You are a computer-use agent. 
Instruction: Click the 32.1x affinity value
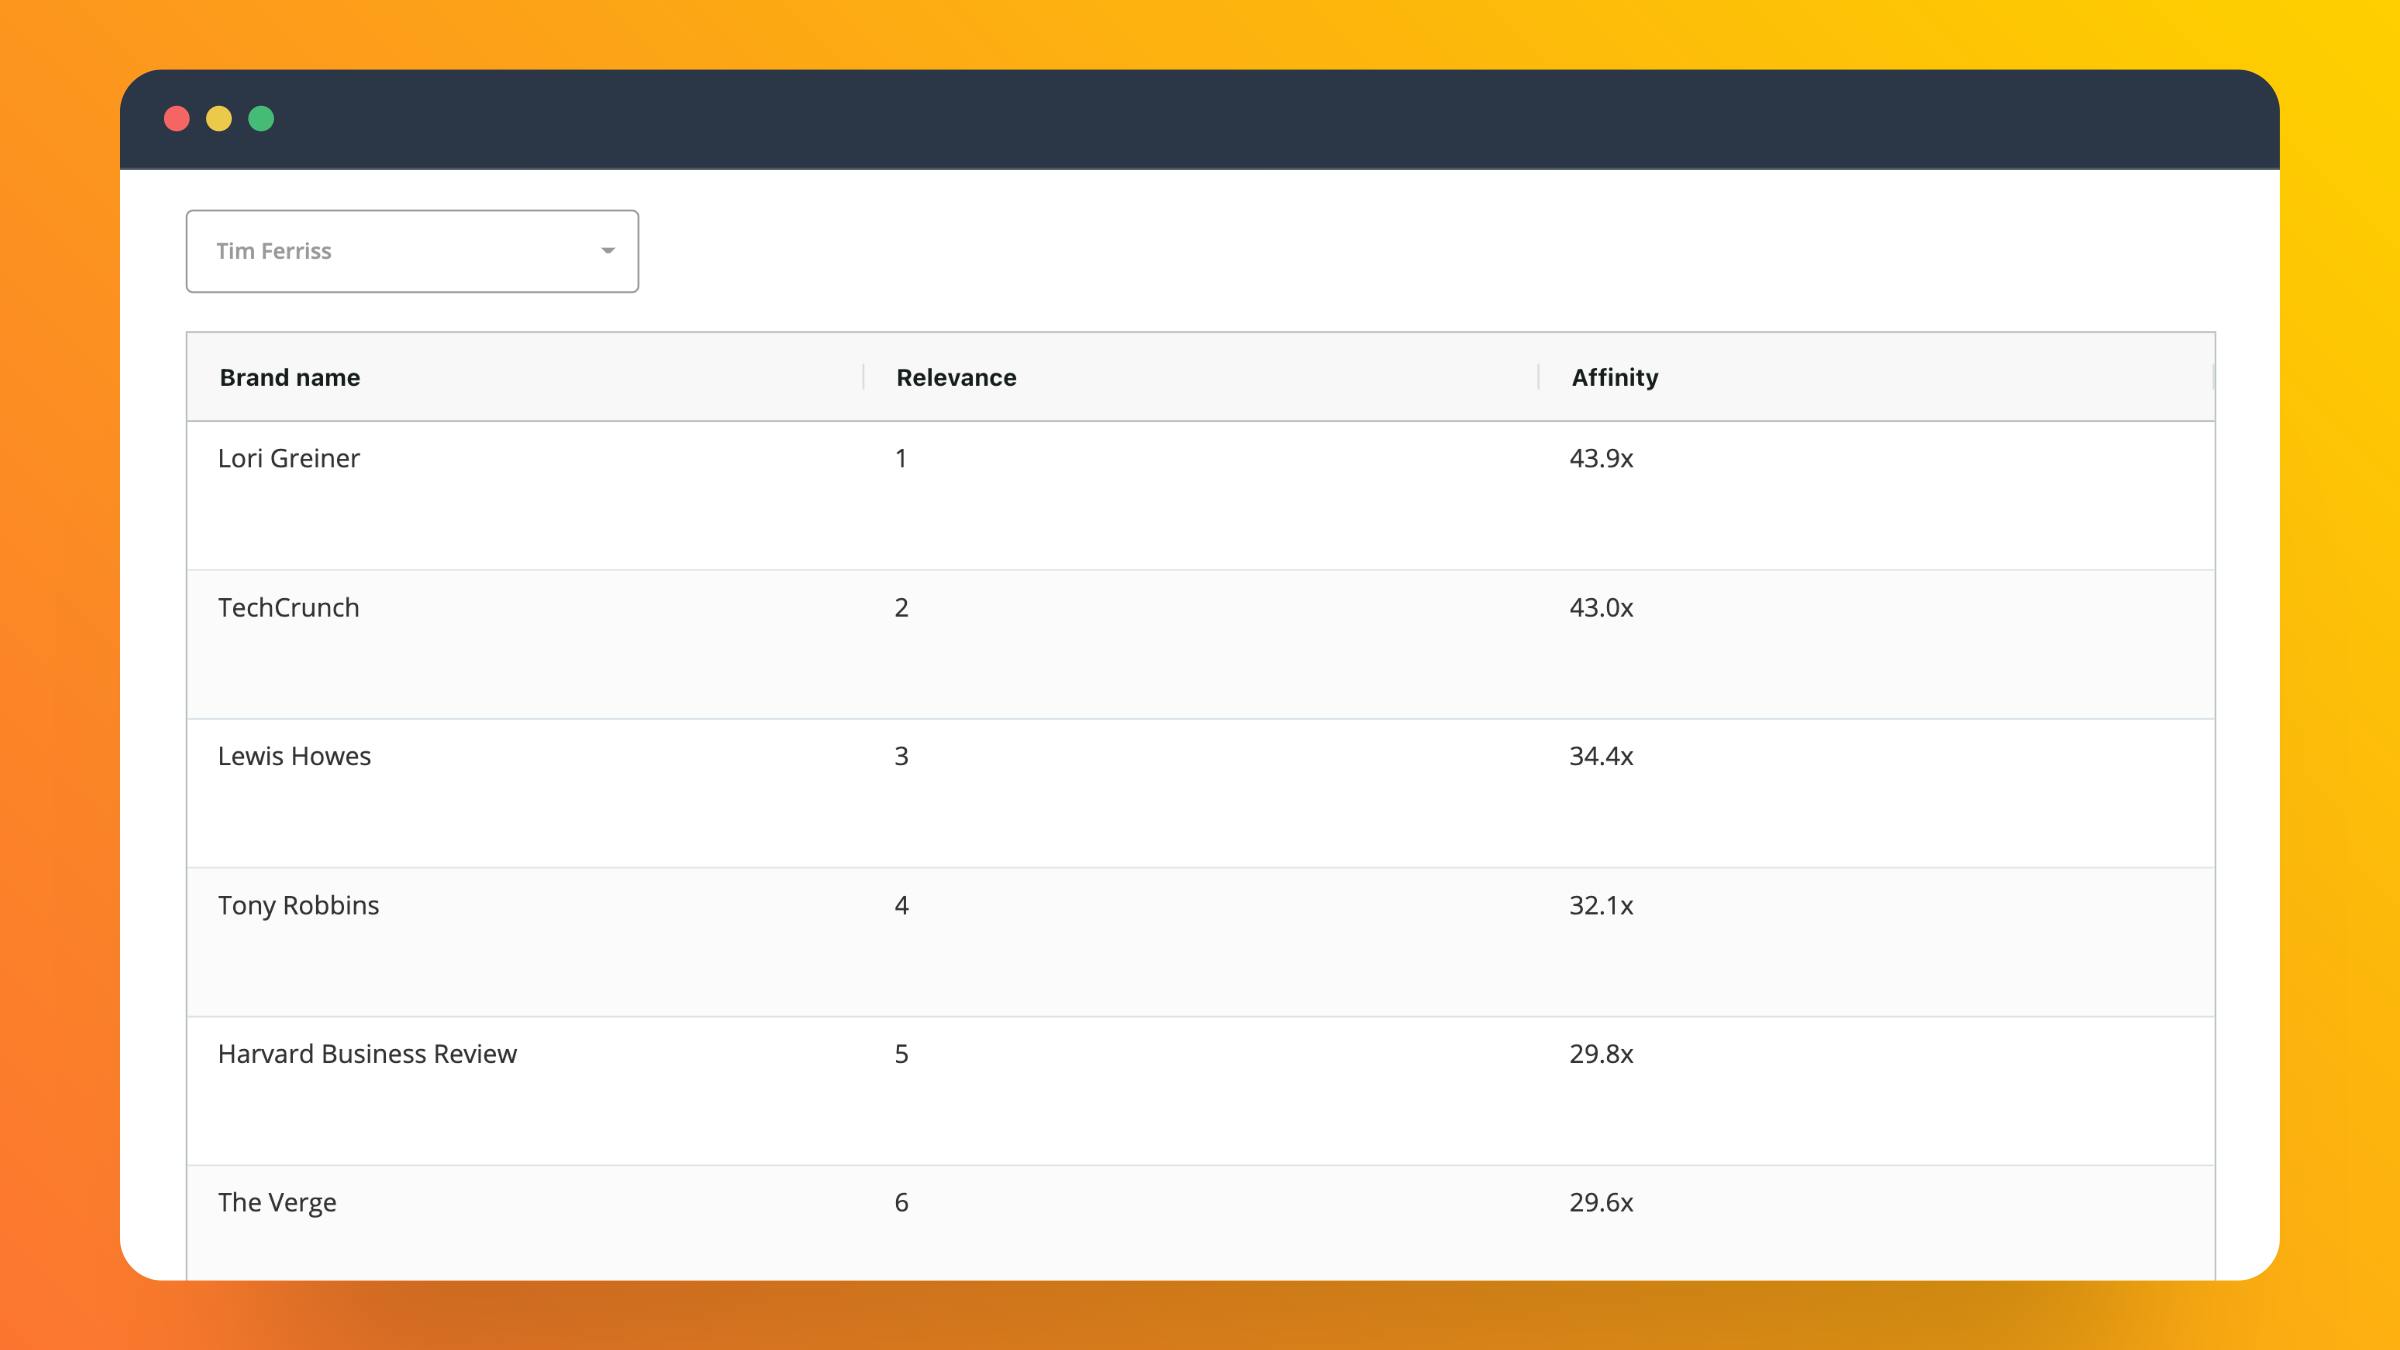pyautogui.click(x=1601, y=905)
